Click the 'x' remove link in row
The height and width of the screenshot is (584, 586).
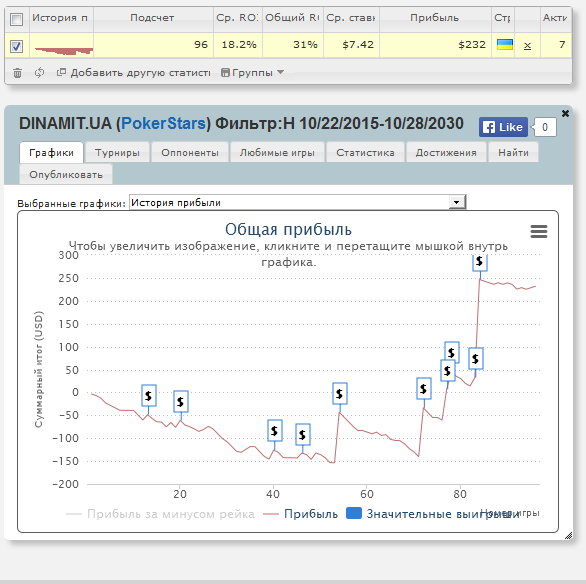tap(527, 46)
